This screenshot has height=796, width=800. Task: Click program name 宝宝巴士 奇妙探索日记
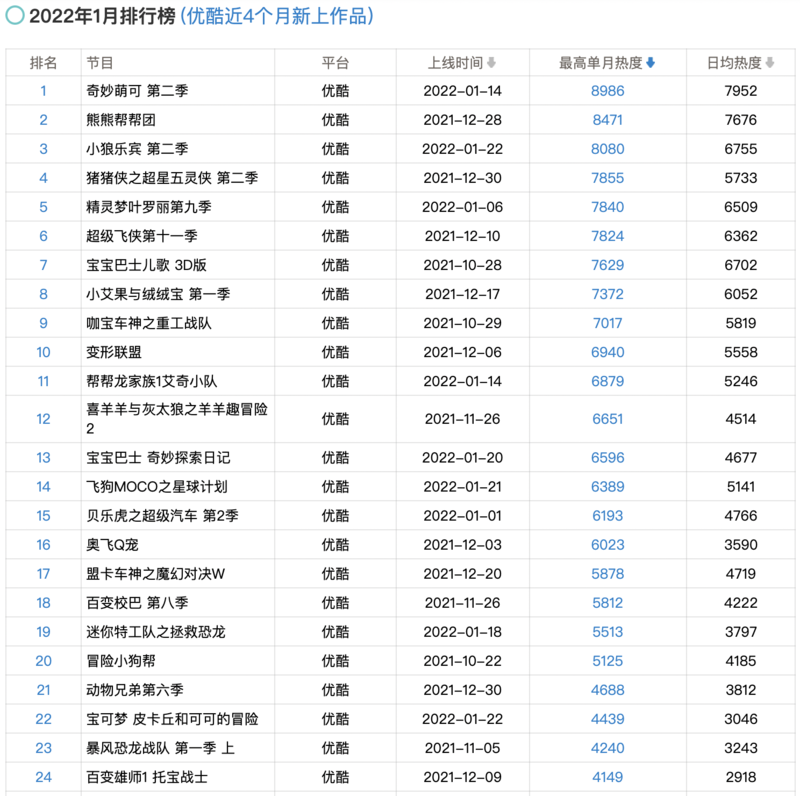[158, 458]
